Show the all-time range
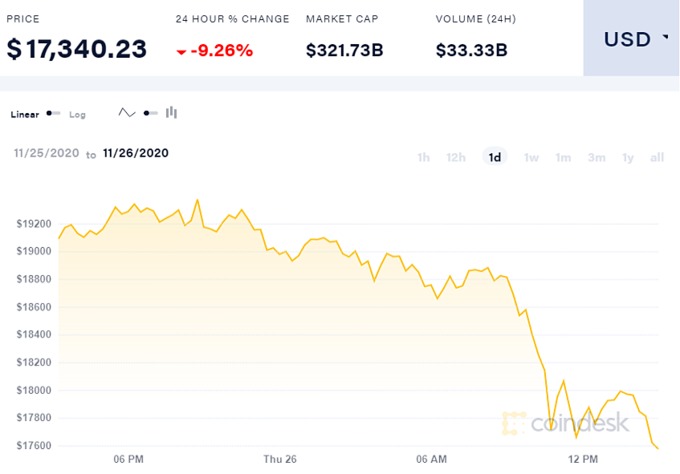680x474 pixels. tap(657, 157)
